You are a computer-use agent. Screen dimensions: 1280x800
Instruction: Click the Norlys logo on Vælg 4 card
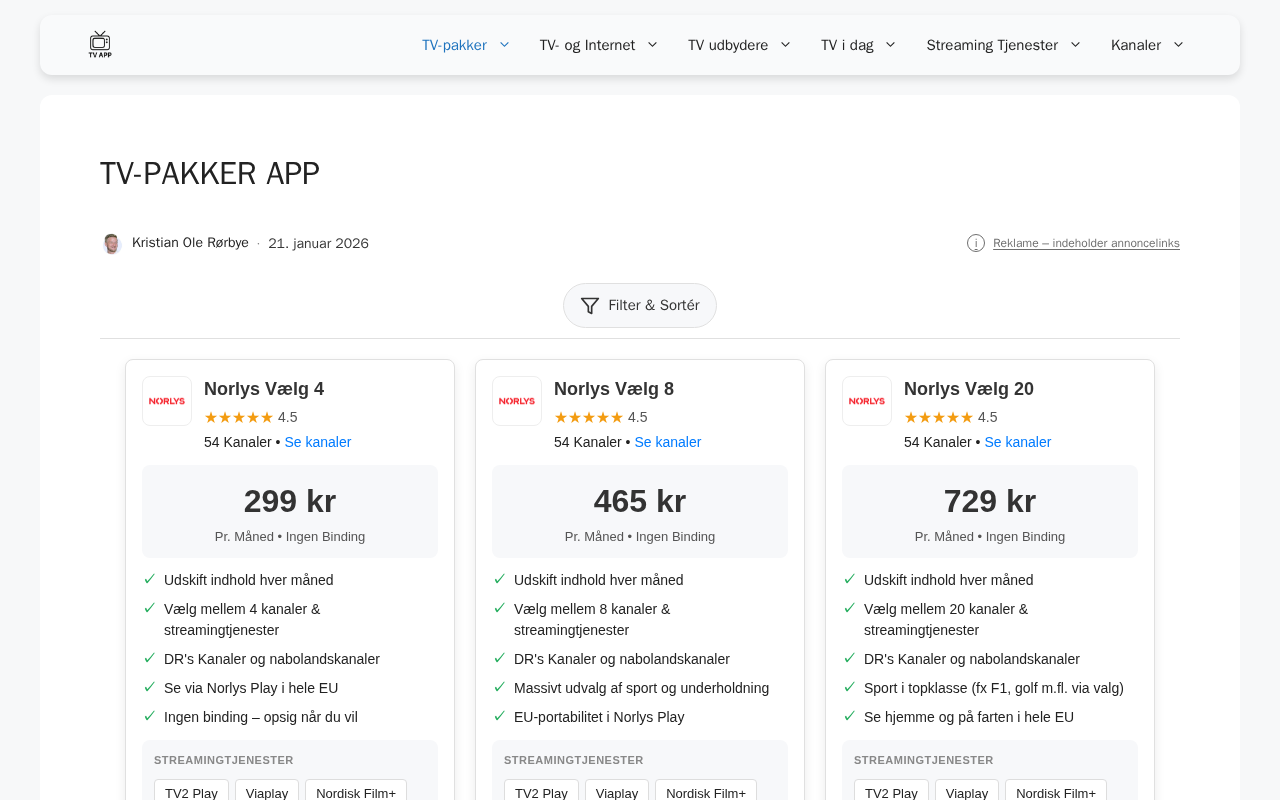167,401
